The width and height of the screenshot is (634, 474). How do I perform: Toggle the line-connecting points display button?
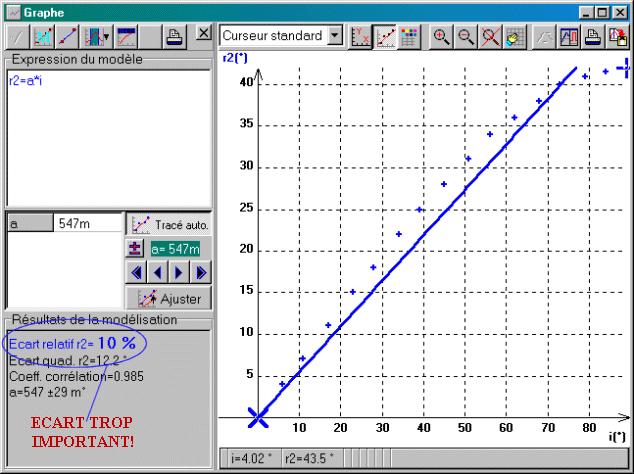(x=386, y=36)
